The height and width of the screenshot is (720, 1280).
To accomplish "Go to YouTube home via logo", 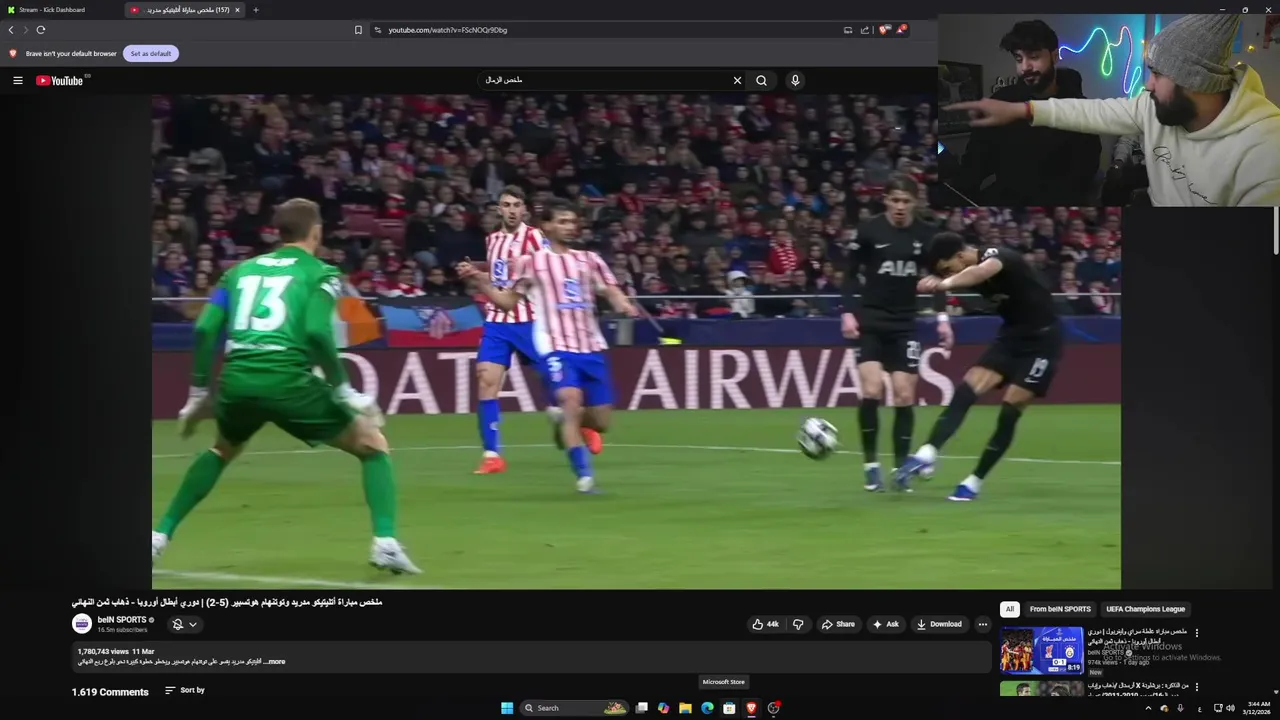I will (x=60, y=80).
